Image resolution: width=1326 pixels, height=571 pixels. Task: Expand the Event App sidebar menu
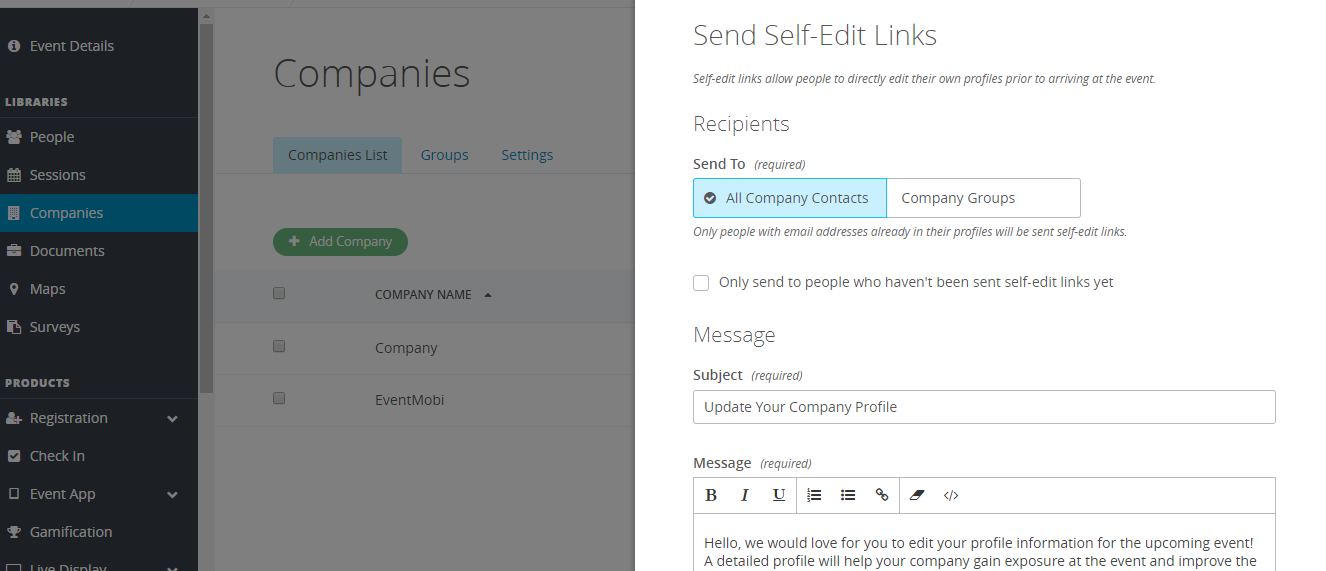172,494
